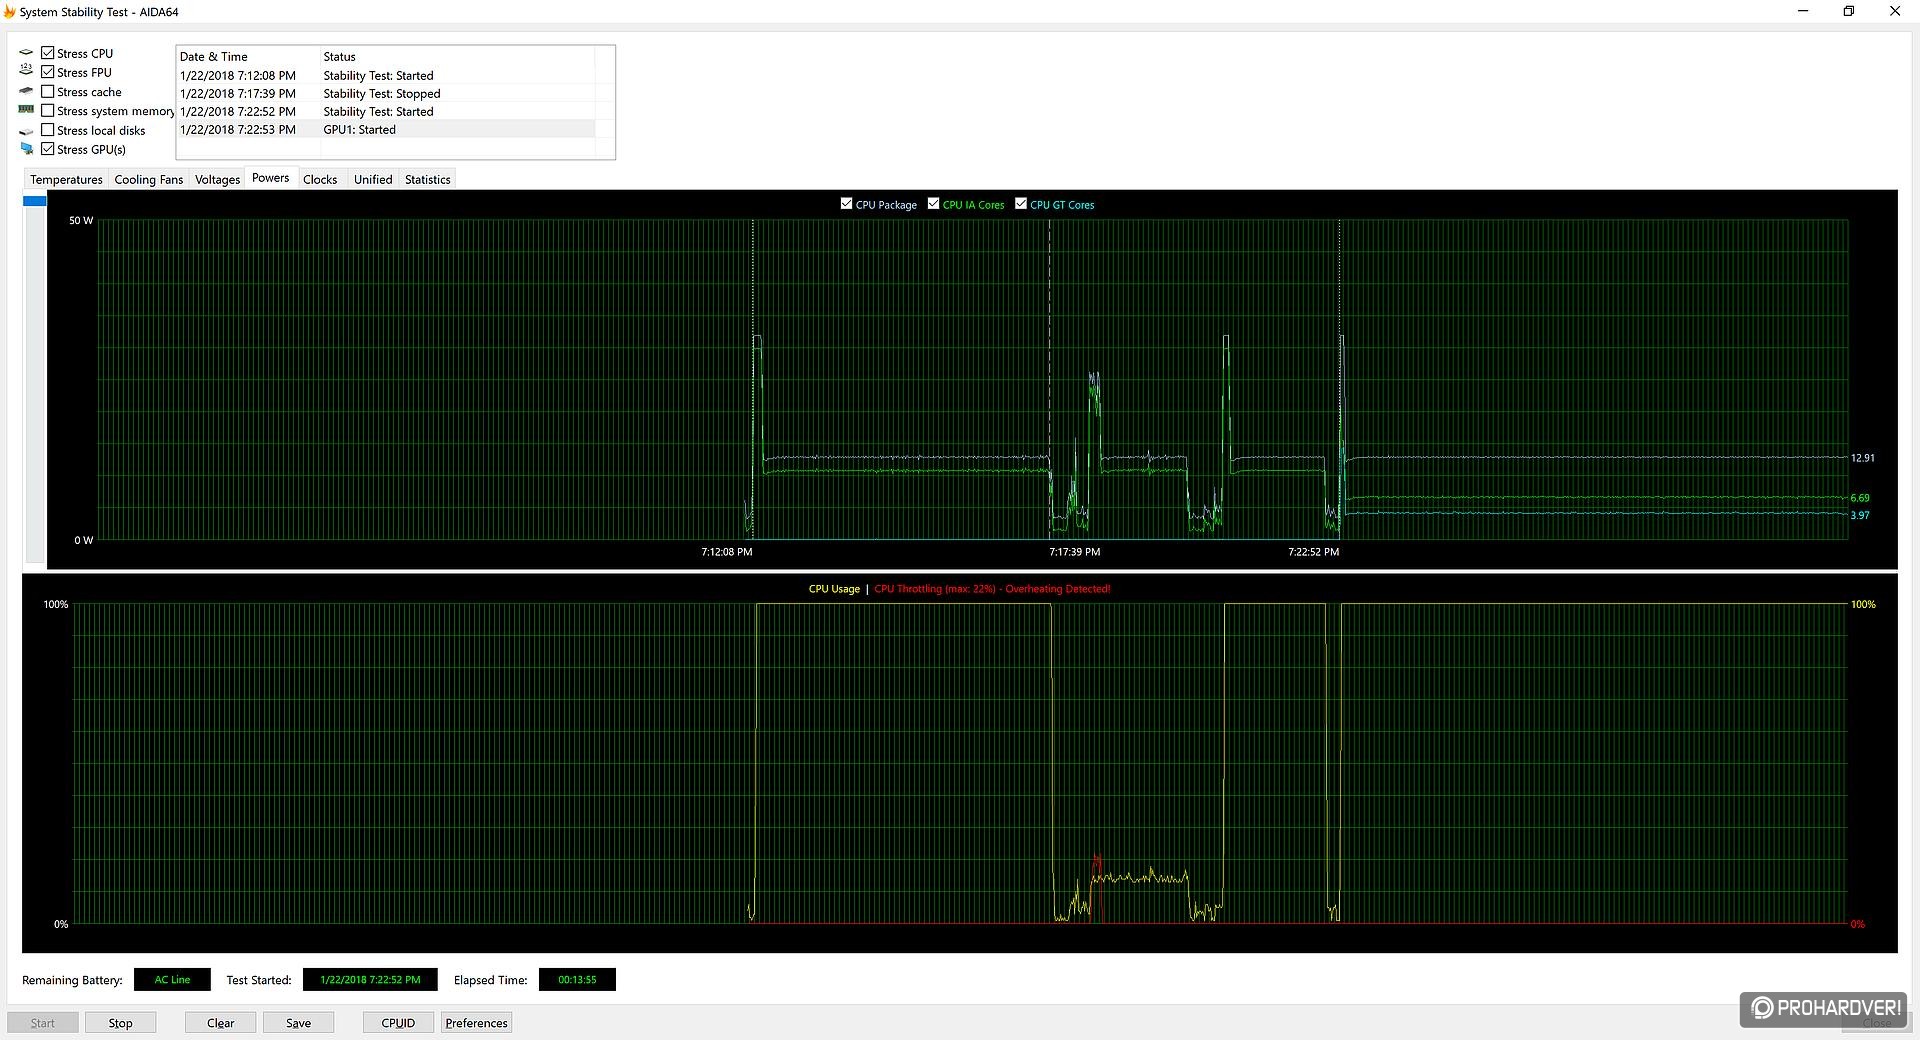This screenshot has height=1040, width=1920.
Task: Click the Elapsed Time value 00:13:55
Action: (x=577, y=980)
